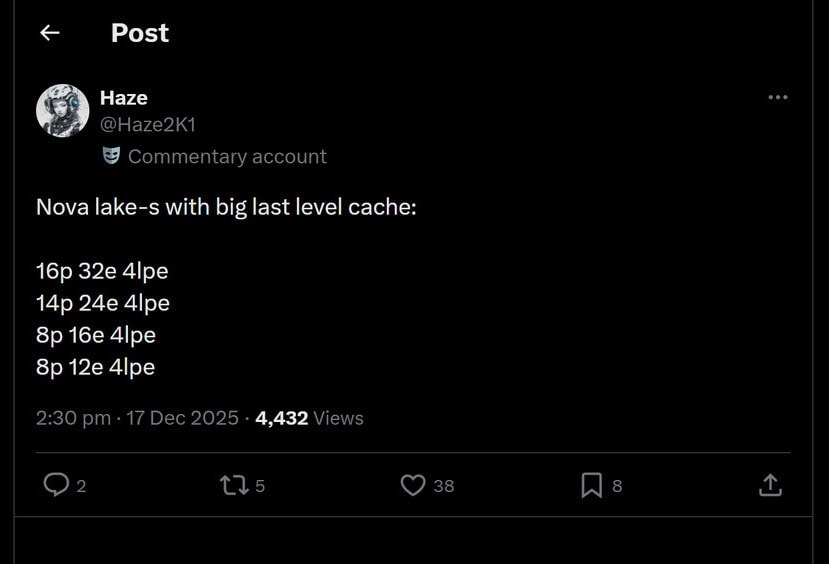View the 4,432 Views count
Screen dimensions: 829x564
[x=309, y=418]
